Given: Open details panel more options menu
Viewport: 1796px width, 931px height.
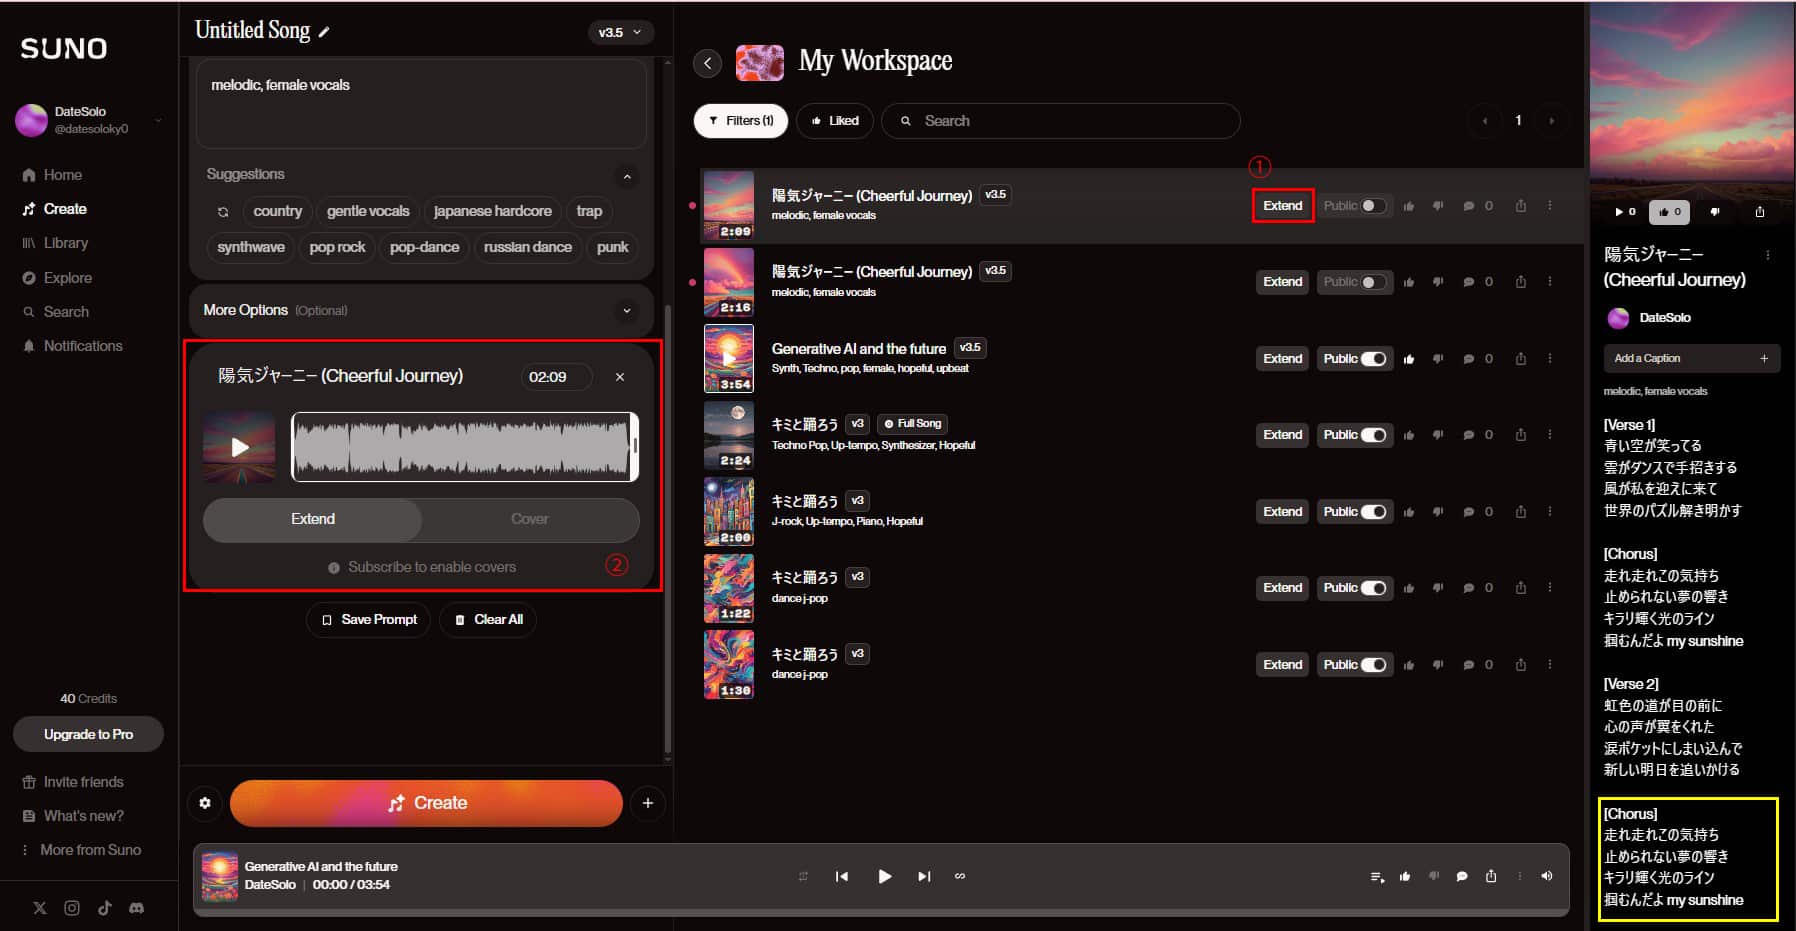Looking at the screenshot, I should (x=1768, y=255).
